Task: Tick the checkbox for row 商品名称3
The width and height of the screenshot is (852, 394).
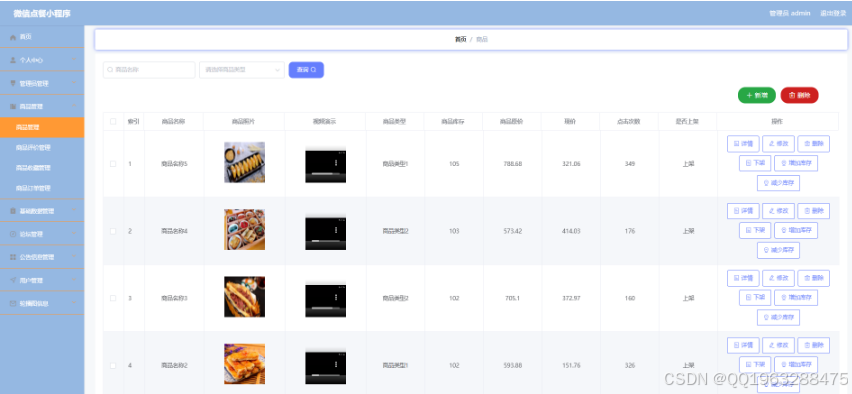Action: coord(113,298)
